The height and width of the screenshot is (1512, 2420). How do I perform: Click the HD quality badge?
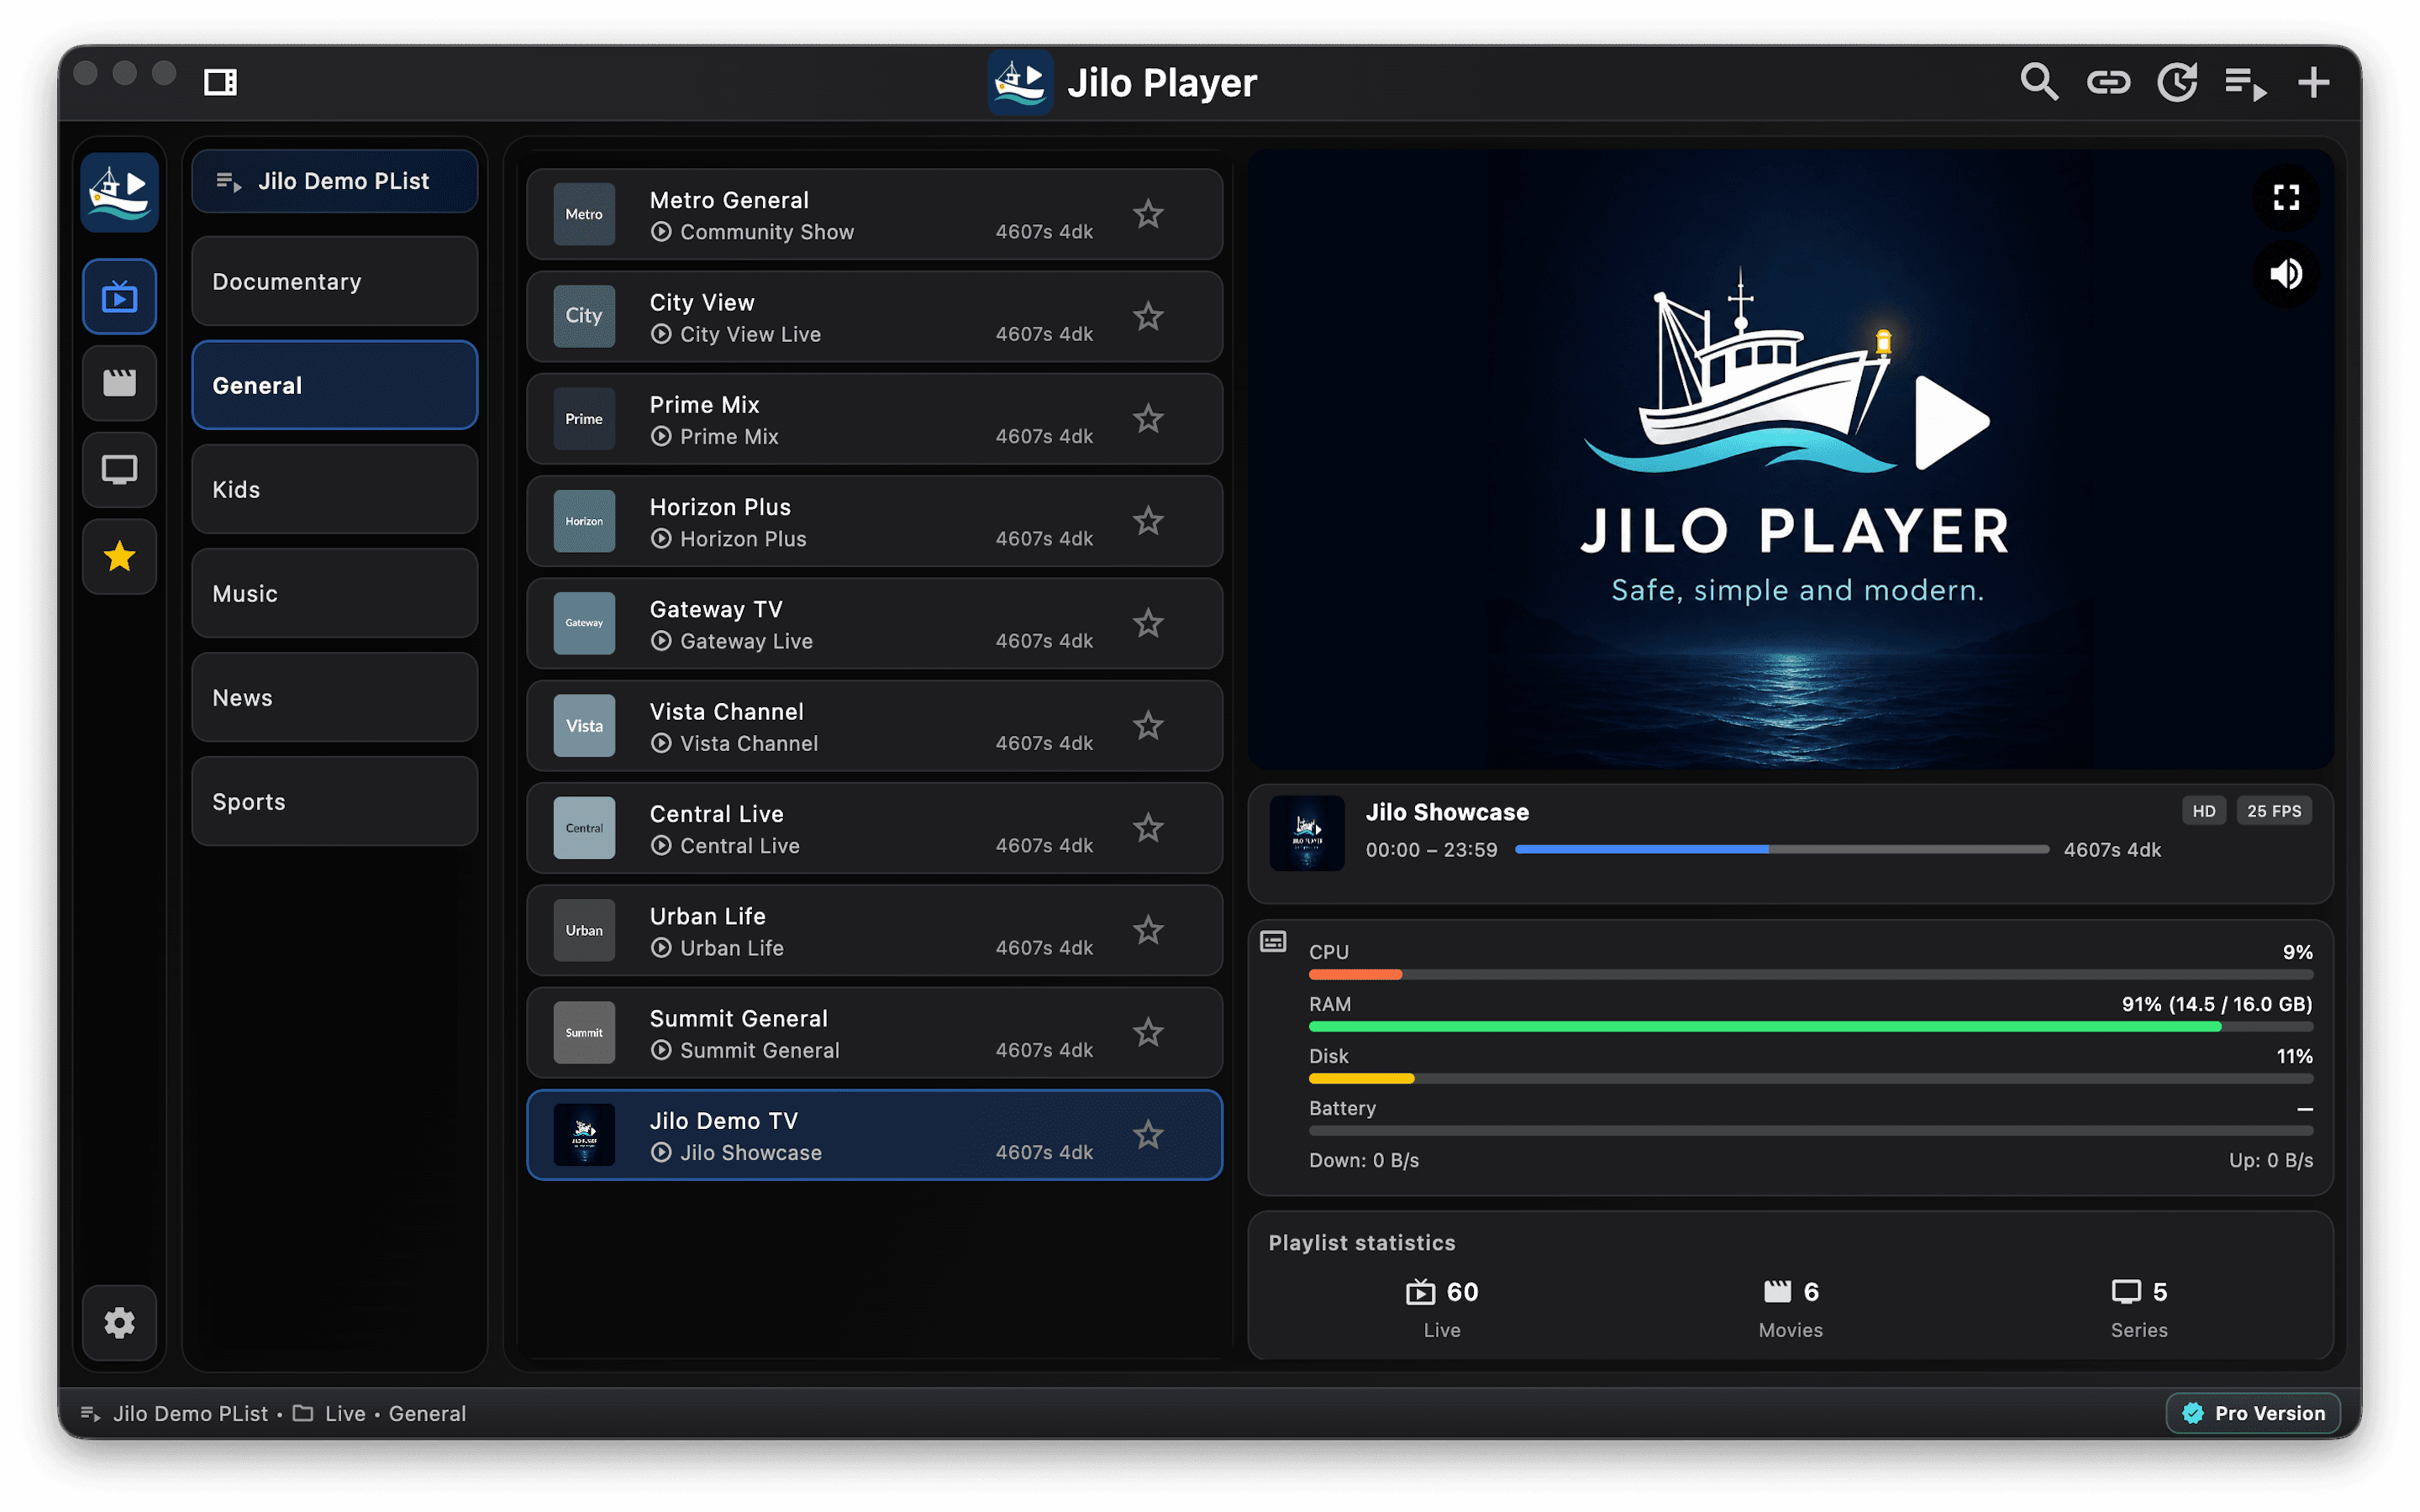point(2203,811)
